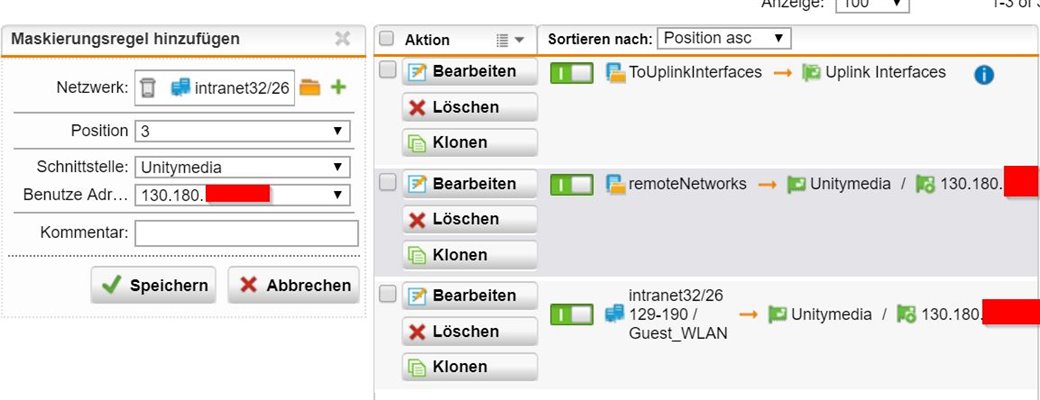Click the remoteNetworks group icon
This screenshot has height=400, width=1040.
pos(616,184)
